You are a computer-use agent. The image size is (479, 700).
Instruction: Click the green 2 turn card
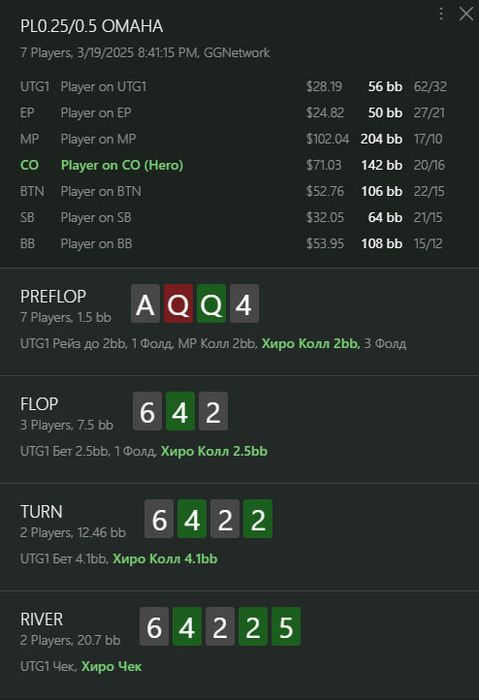point(258,519)
